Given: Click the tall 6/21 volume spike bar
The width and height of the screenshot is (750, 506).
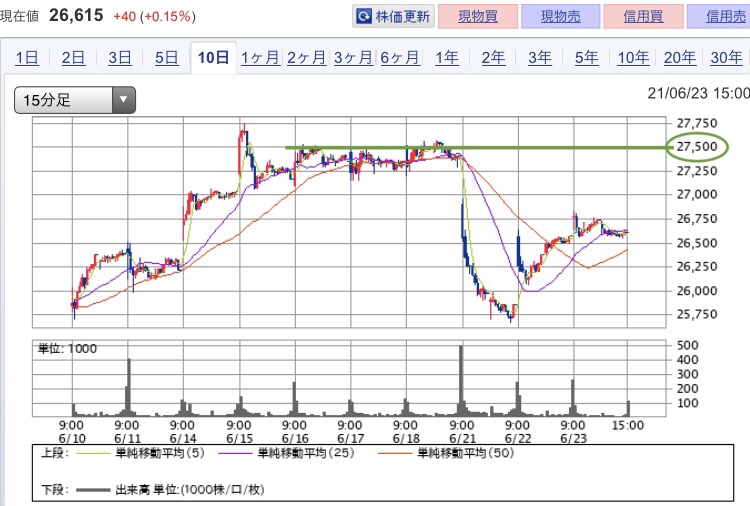Looking at the screenshot, I should pyautogui.click(x=461, y=381).
